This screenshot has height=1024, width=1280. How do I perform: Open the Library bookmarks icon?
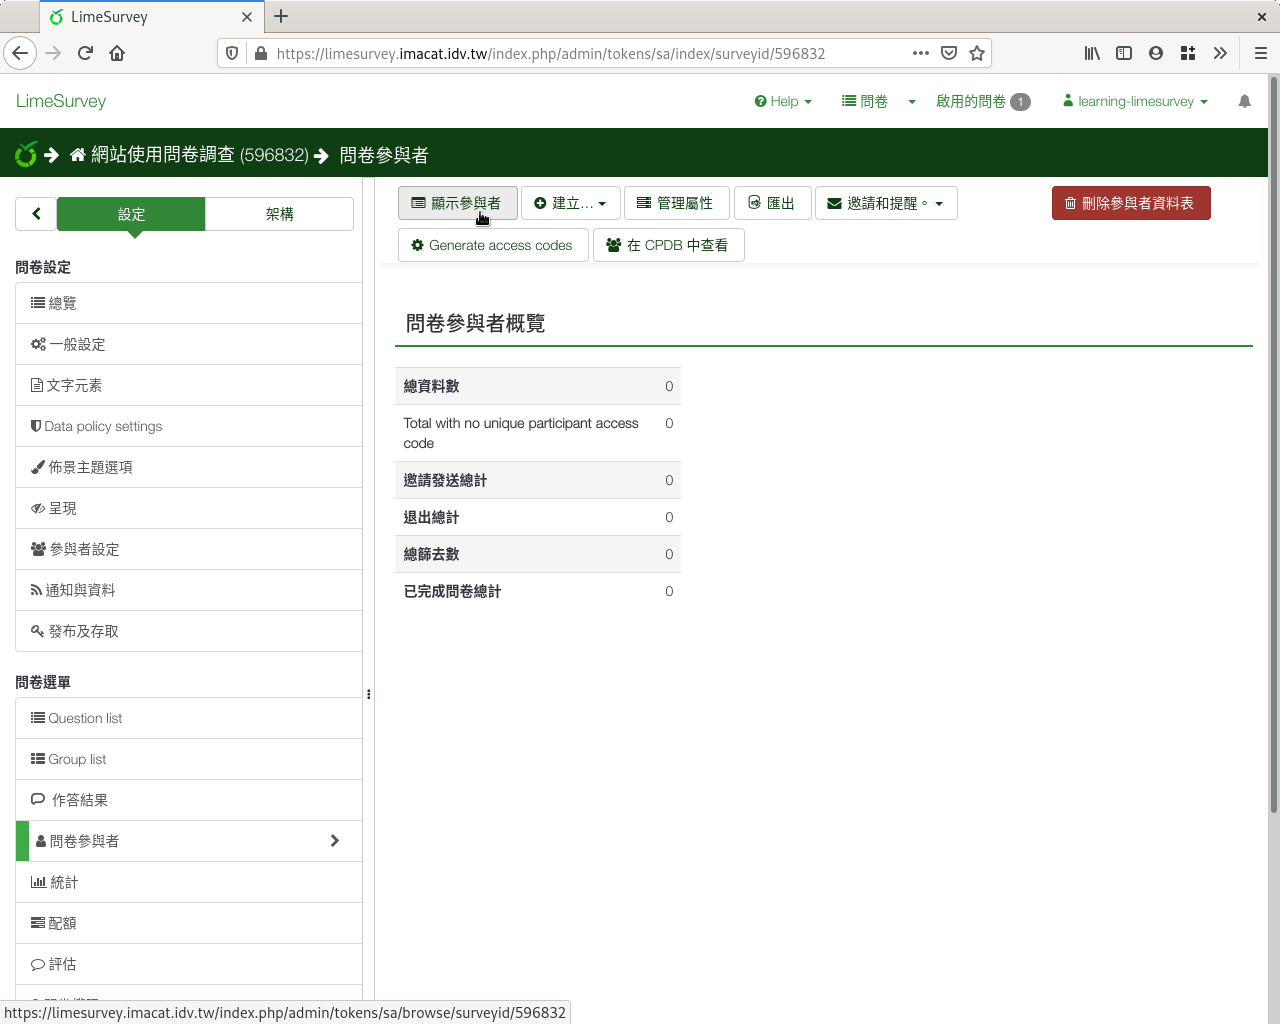pos(1092,53)
